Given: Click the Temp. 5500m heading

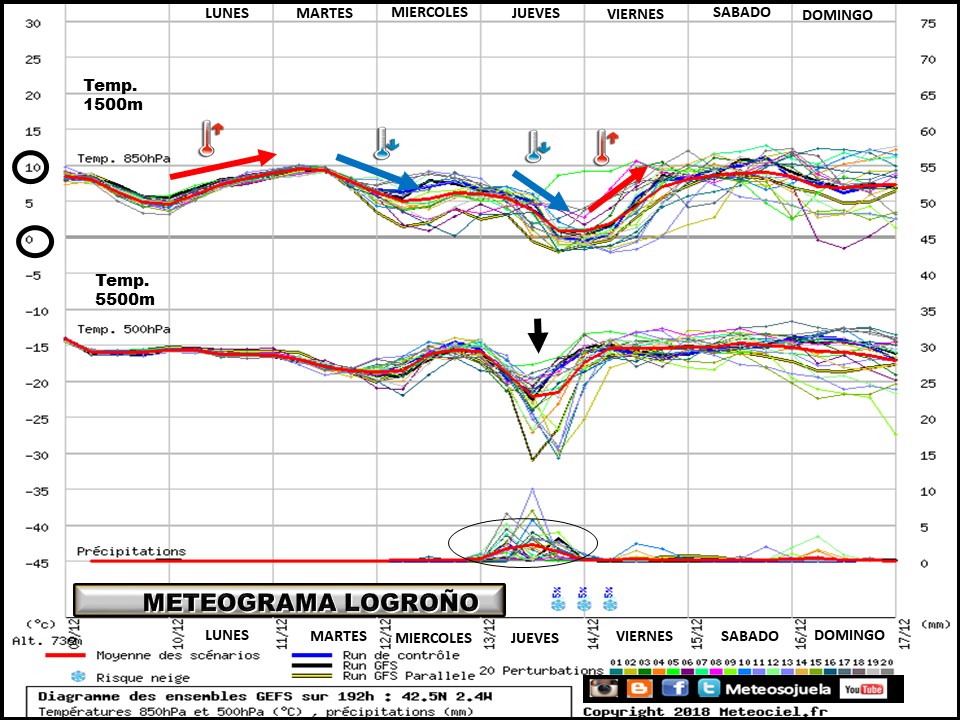Looking at the screenshot, I should tap(125, 290).
